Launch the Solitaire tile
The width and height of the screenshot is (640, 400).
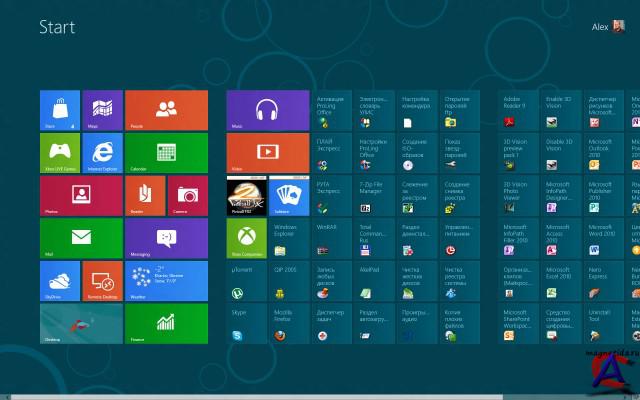pos(289,196)
